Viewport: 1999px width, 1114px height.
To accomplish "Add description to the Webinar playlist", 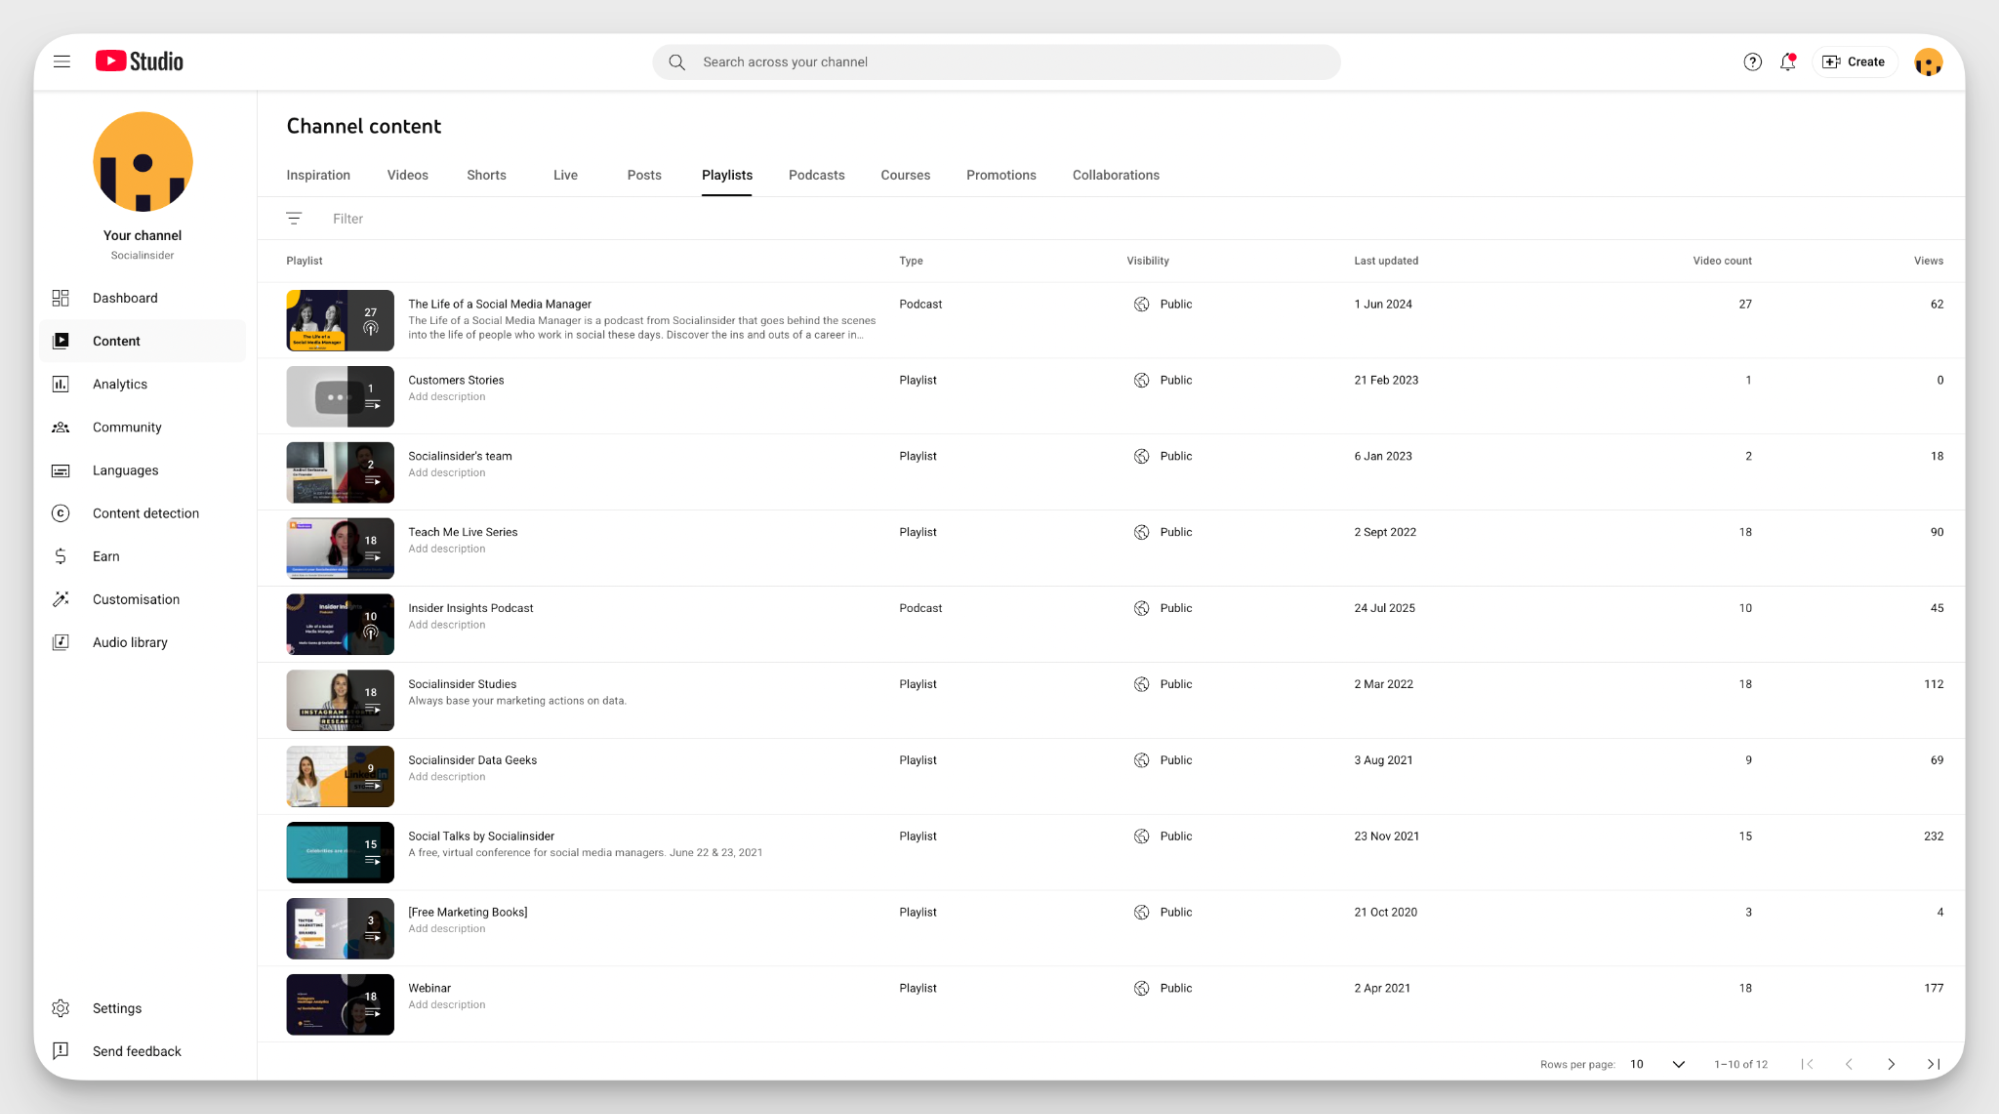I will coord(446,1004).
